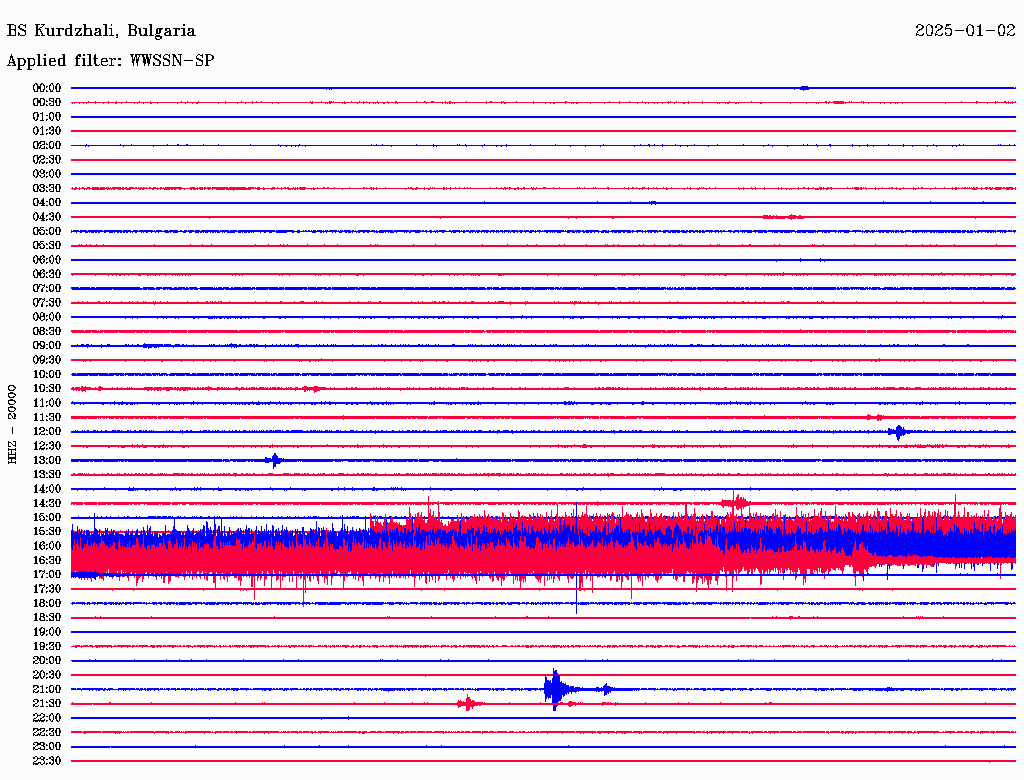Viewport: 1024px width, 780px height.
Task: Select the 11:00 time label
Action: [x=47, y=403]
